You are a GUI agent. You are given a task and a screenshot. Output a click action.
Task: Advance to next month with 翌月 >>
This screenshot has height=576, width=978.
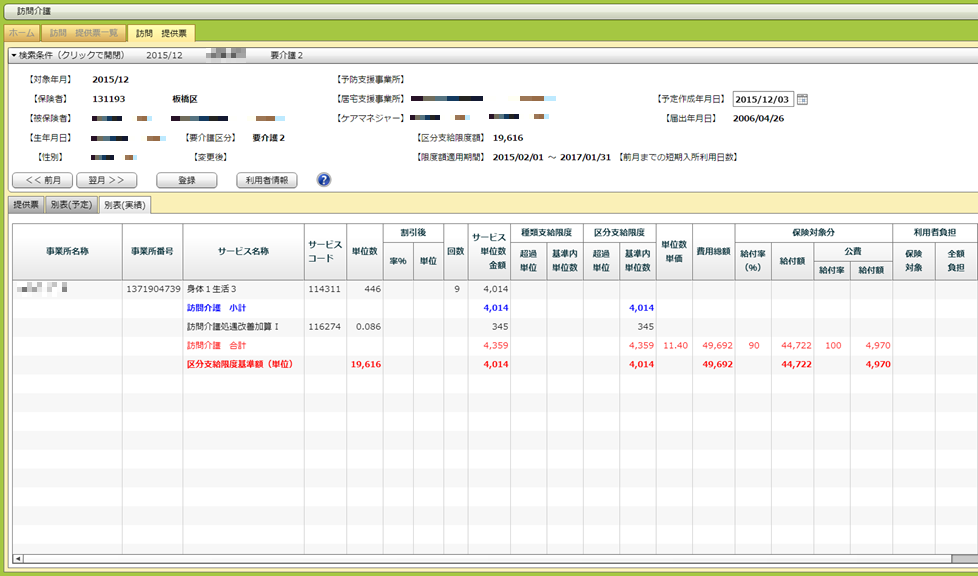pos(106,180)
